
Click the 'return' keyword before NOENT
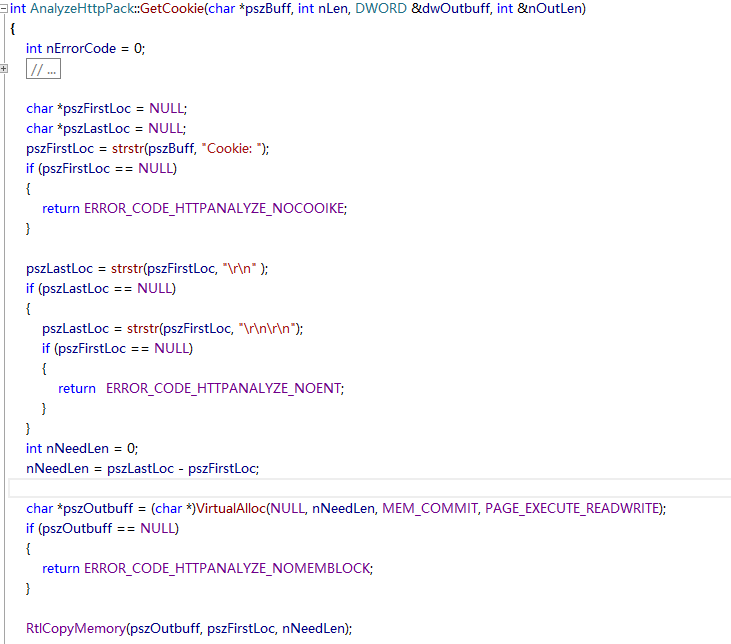click(x=77, y=388)
